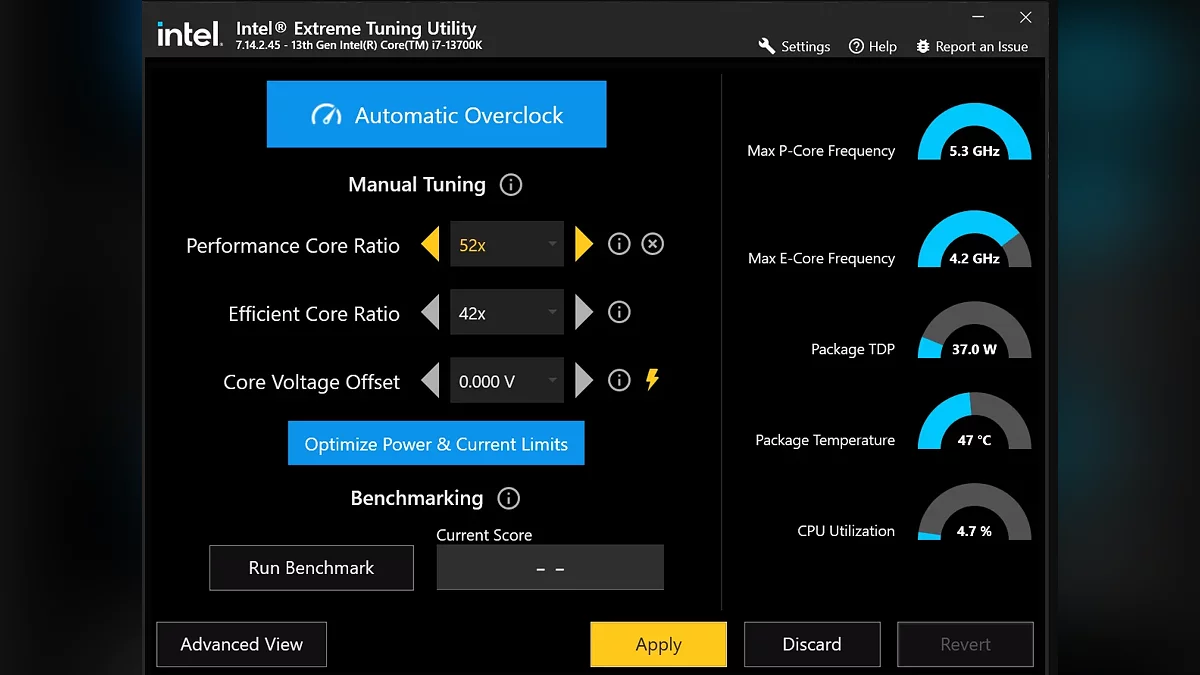Open Settings via the wrench icon

pyautogui.click(x=767, y=46)
